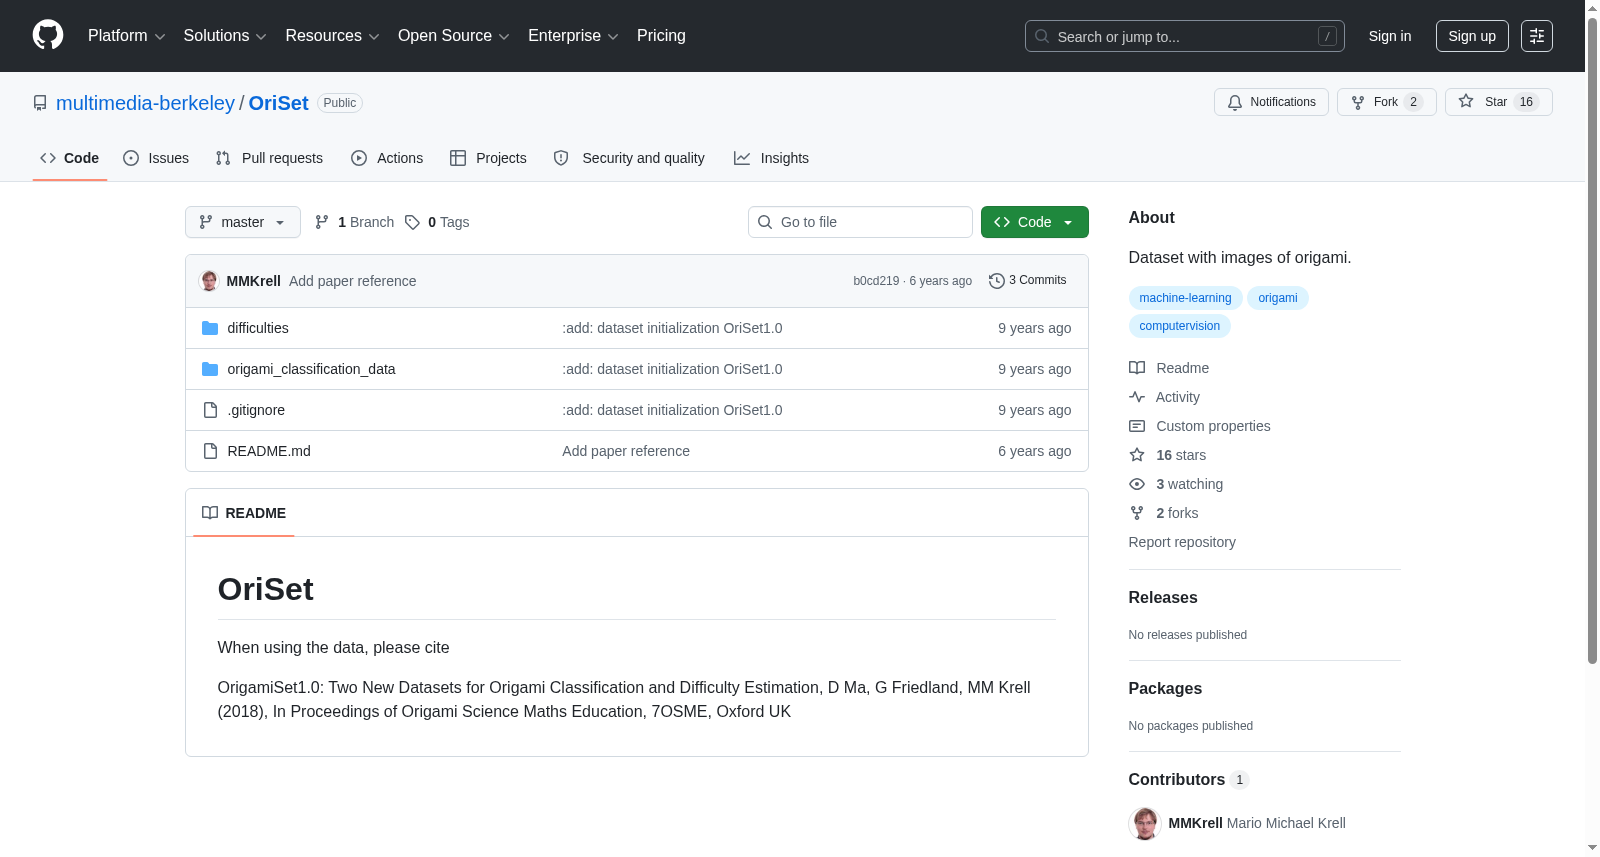
Task: Open the Projects tab
Action: point(488,158)
